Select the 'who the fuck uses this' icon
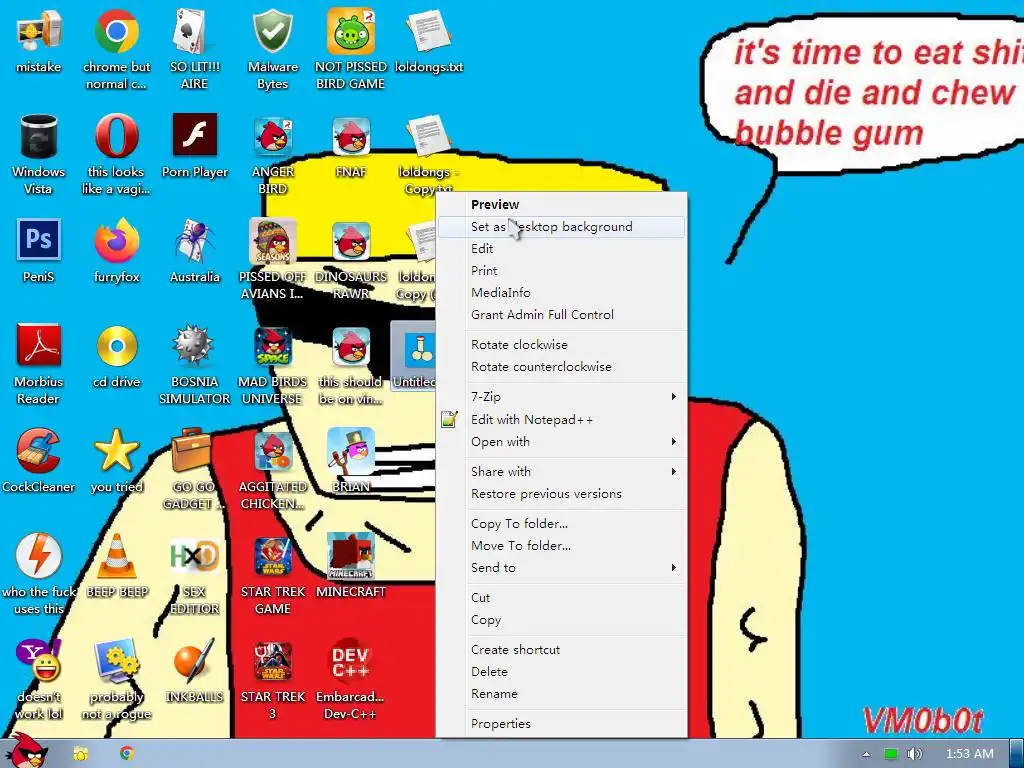The width and height of the screenshot is (1024, 768). point(39,574)
